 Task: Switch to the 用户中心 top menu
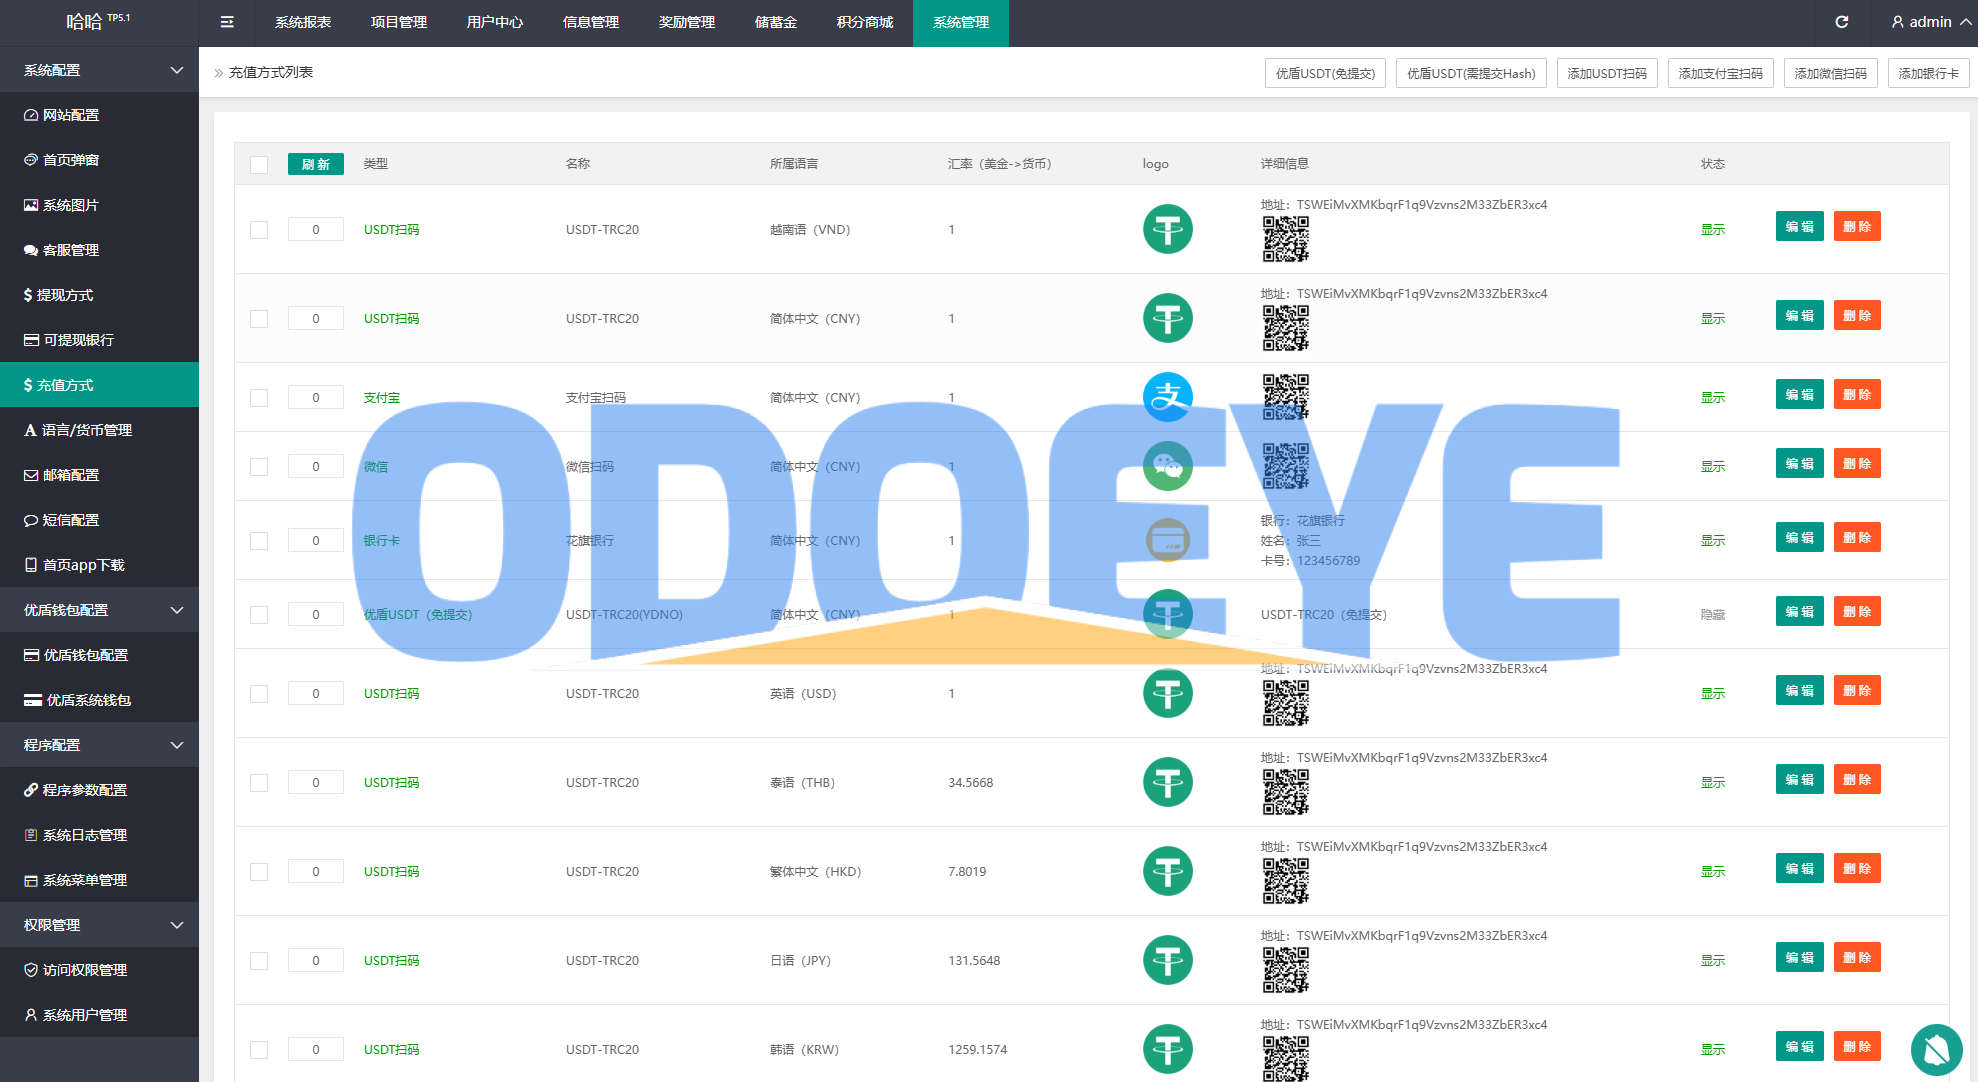[494, 22]
